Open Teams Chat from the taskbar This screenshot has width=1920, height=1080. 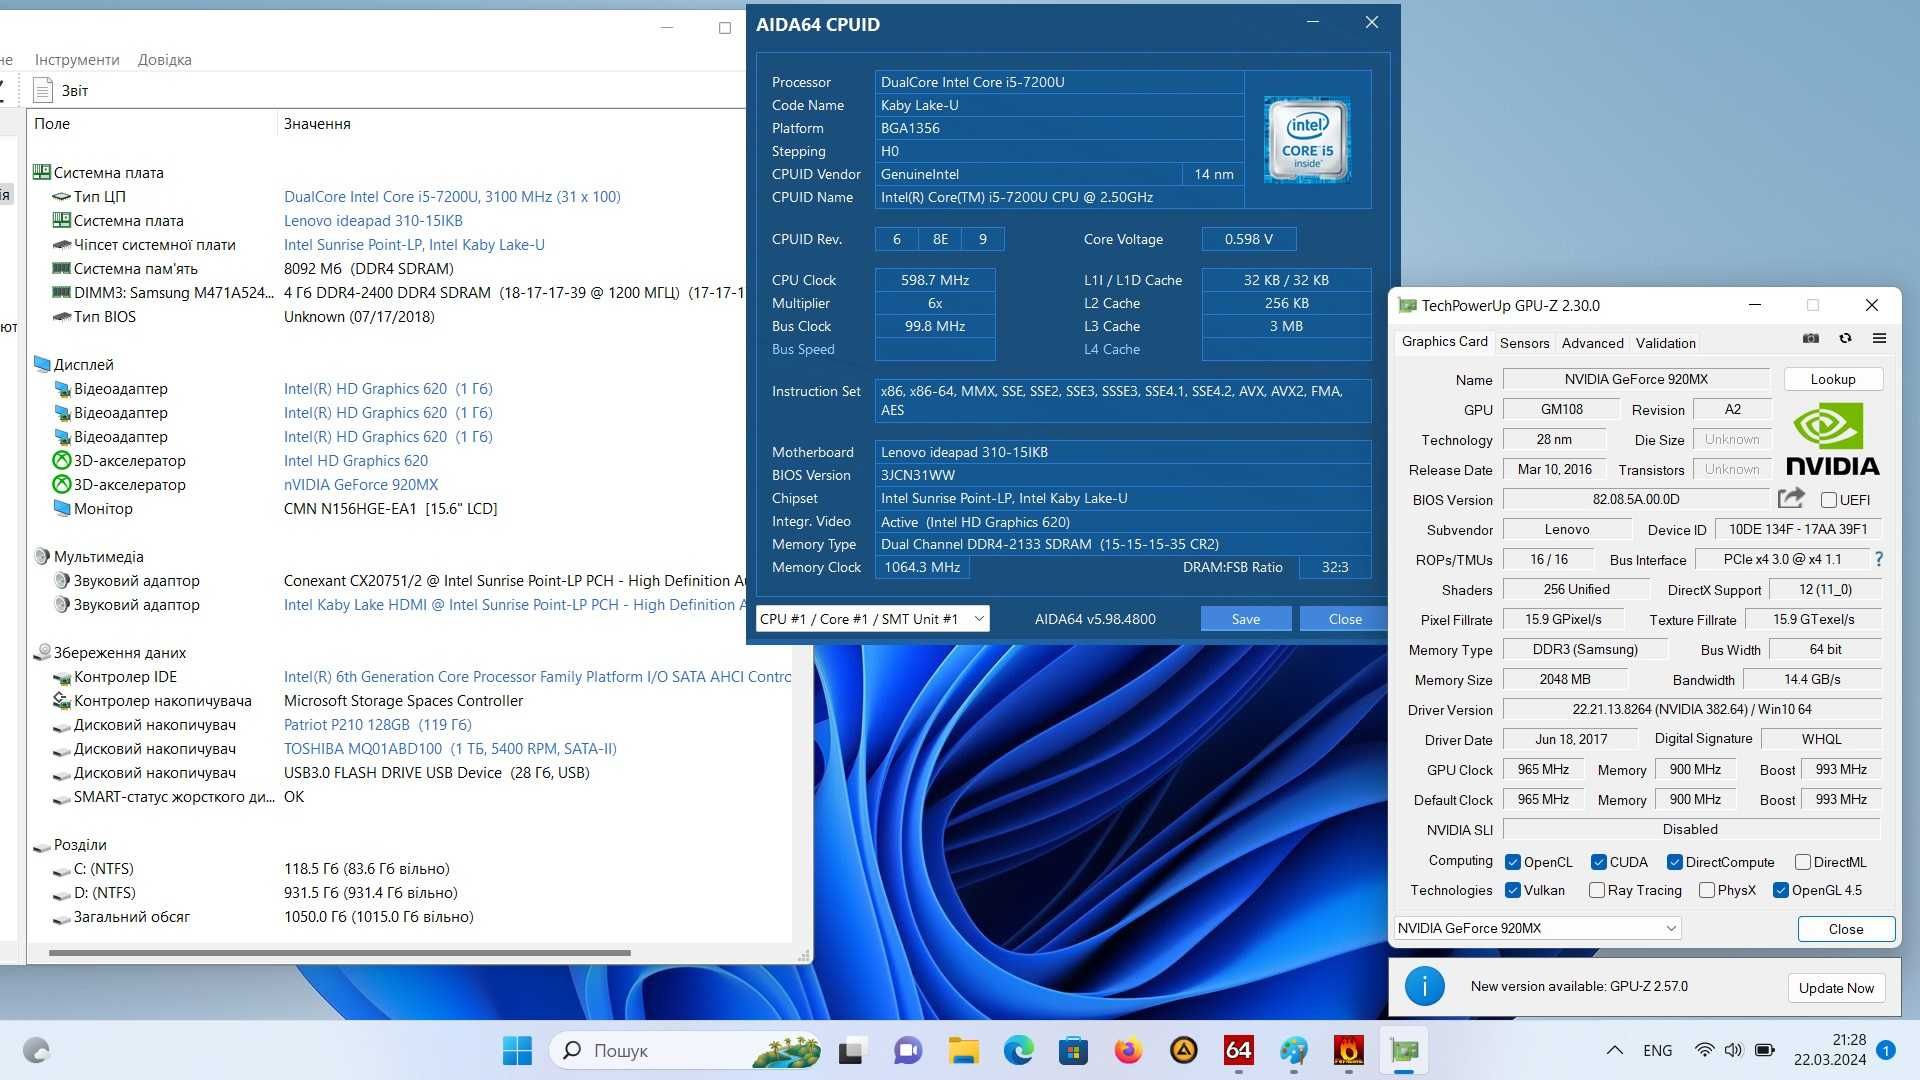click(907, 1050)
